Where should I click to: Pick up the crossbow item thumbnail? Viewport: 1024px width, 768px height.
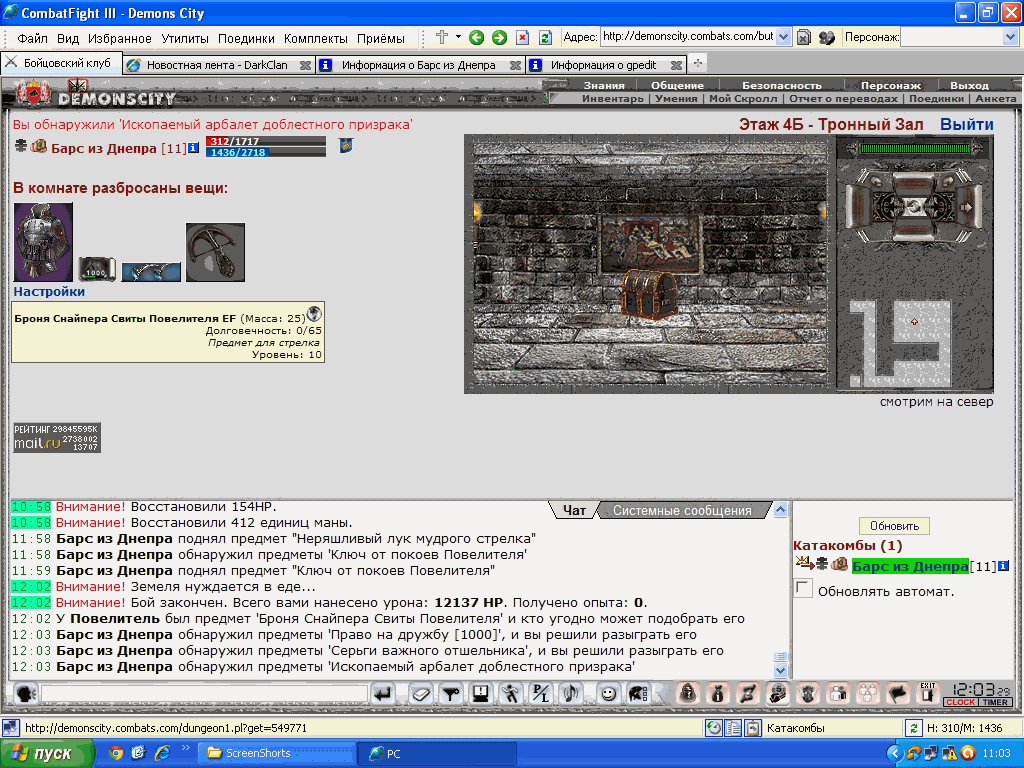216,252
